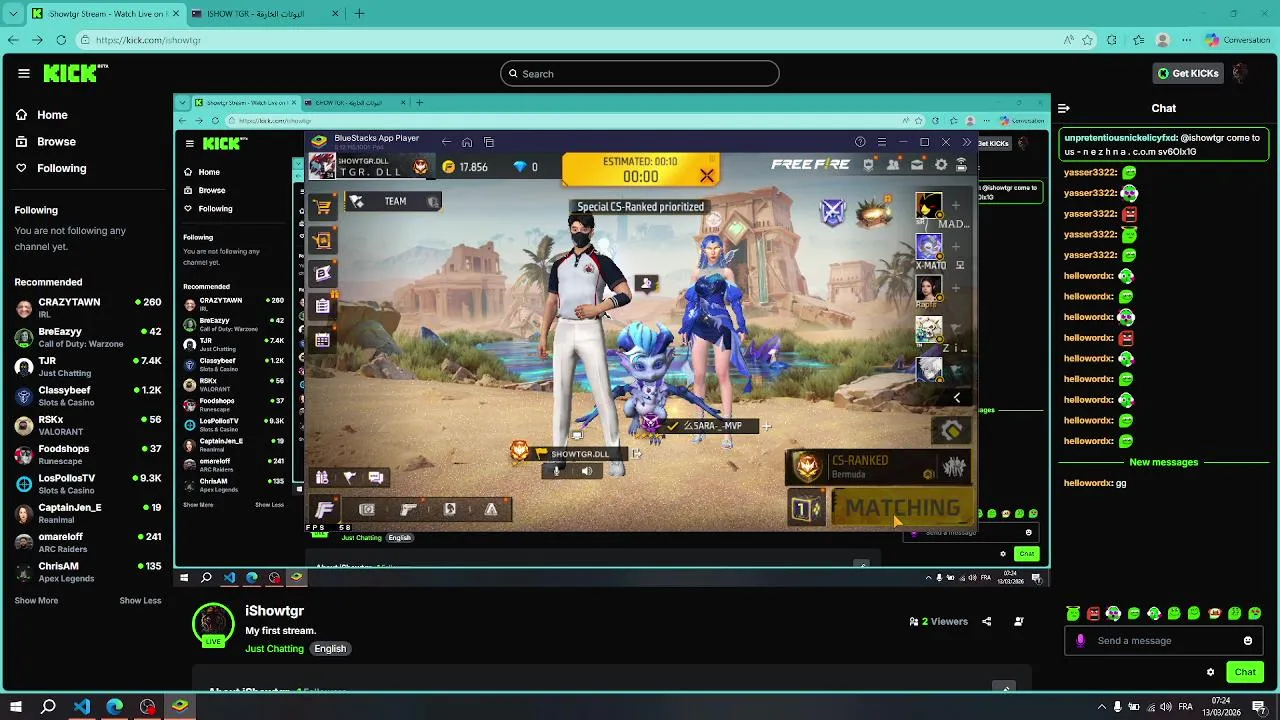Viewport: 1280px width, 720px height.
Task: Open the user avatar menu
Action: pos(1240,73)
